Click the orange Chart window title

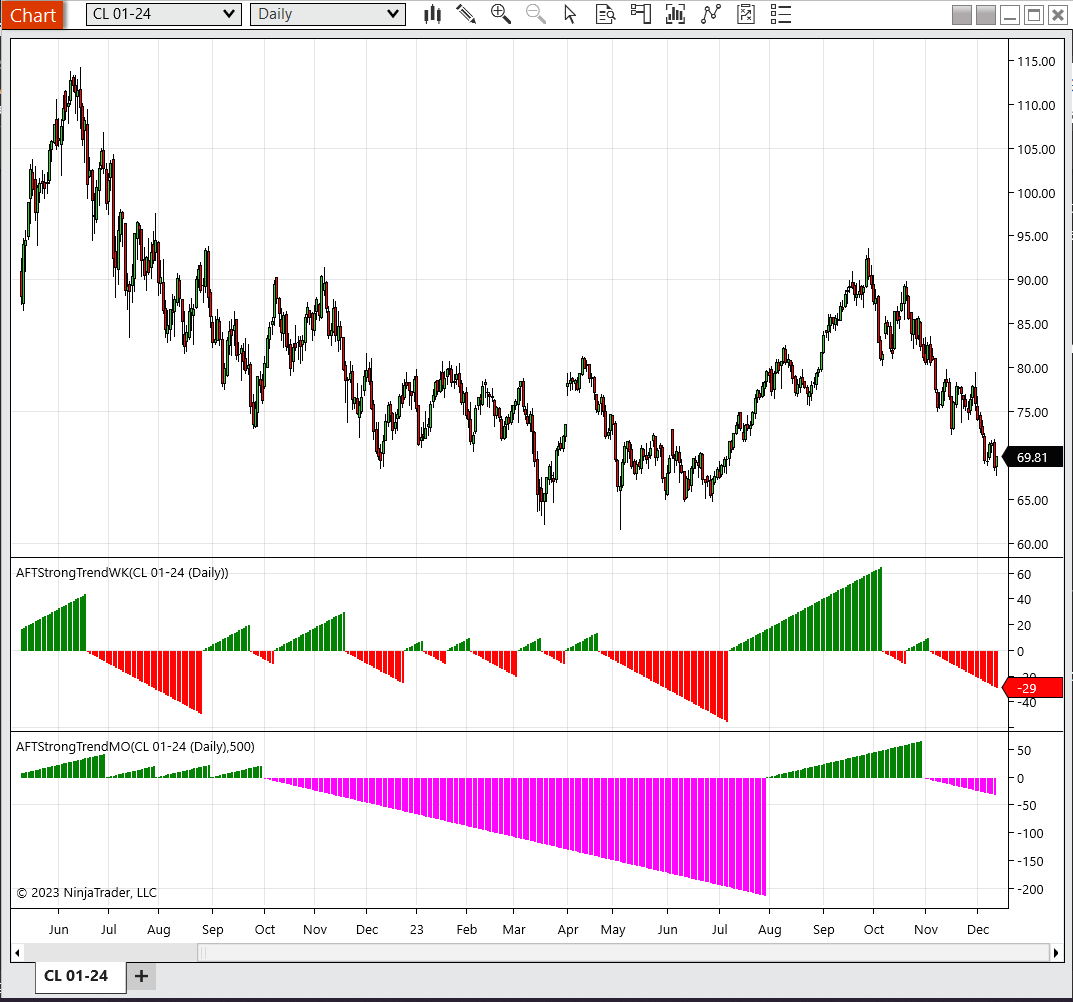tap(32, 14)
